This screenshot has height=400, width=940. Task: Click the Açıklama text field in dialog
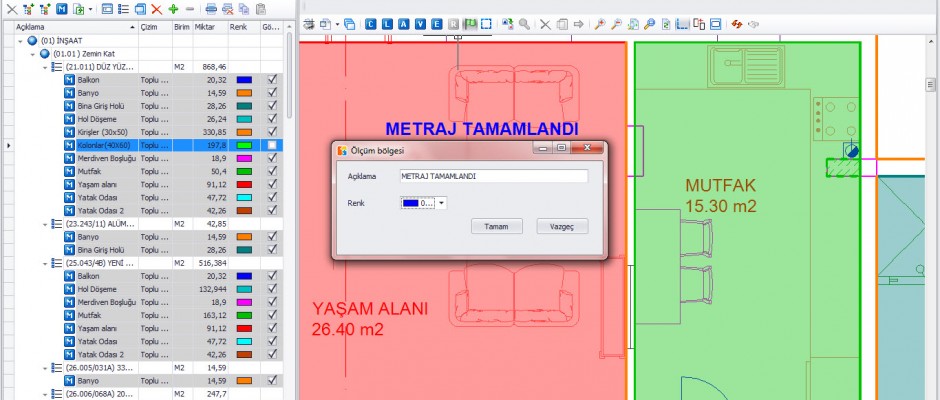click(492, 176)
